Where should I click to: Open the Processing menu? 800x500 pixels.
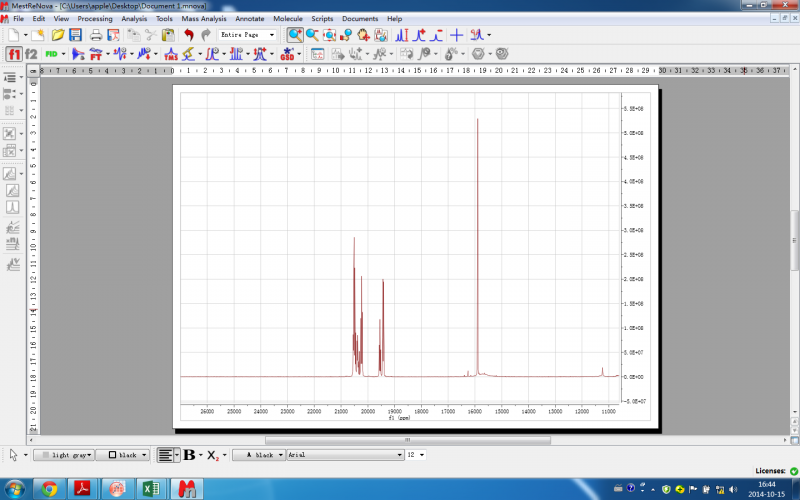[95, 18]
